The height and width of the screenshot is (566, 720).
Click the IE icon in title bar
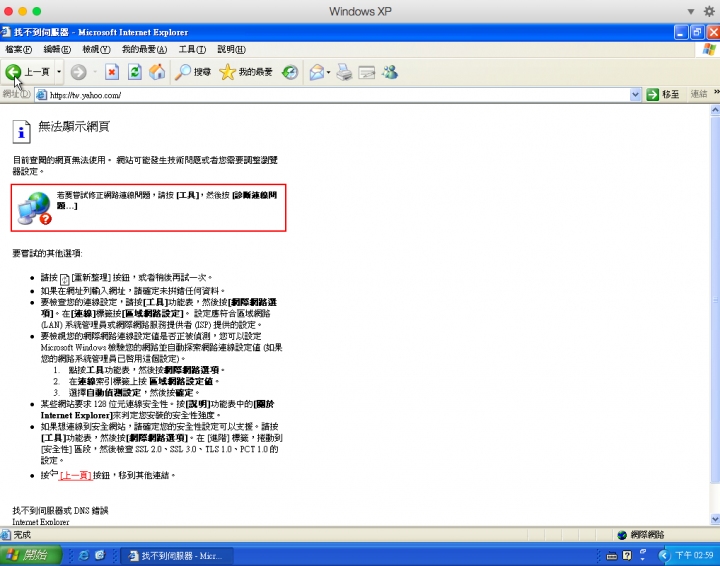pyautogui.click(x=6, y=32)
